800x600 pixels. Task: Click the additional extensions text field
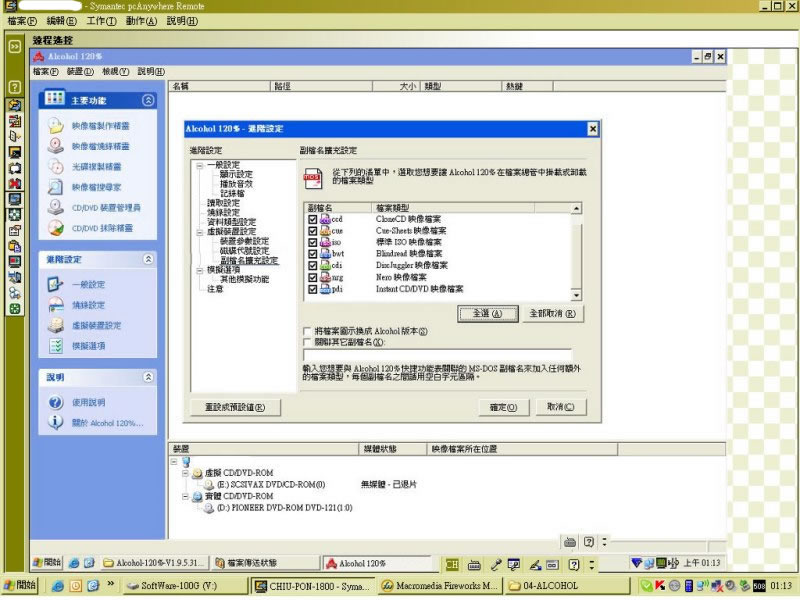pos(437,355)
